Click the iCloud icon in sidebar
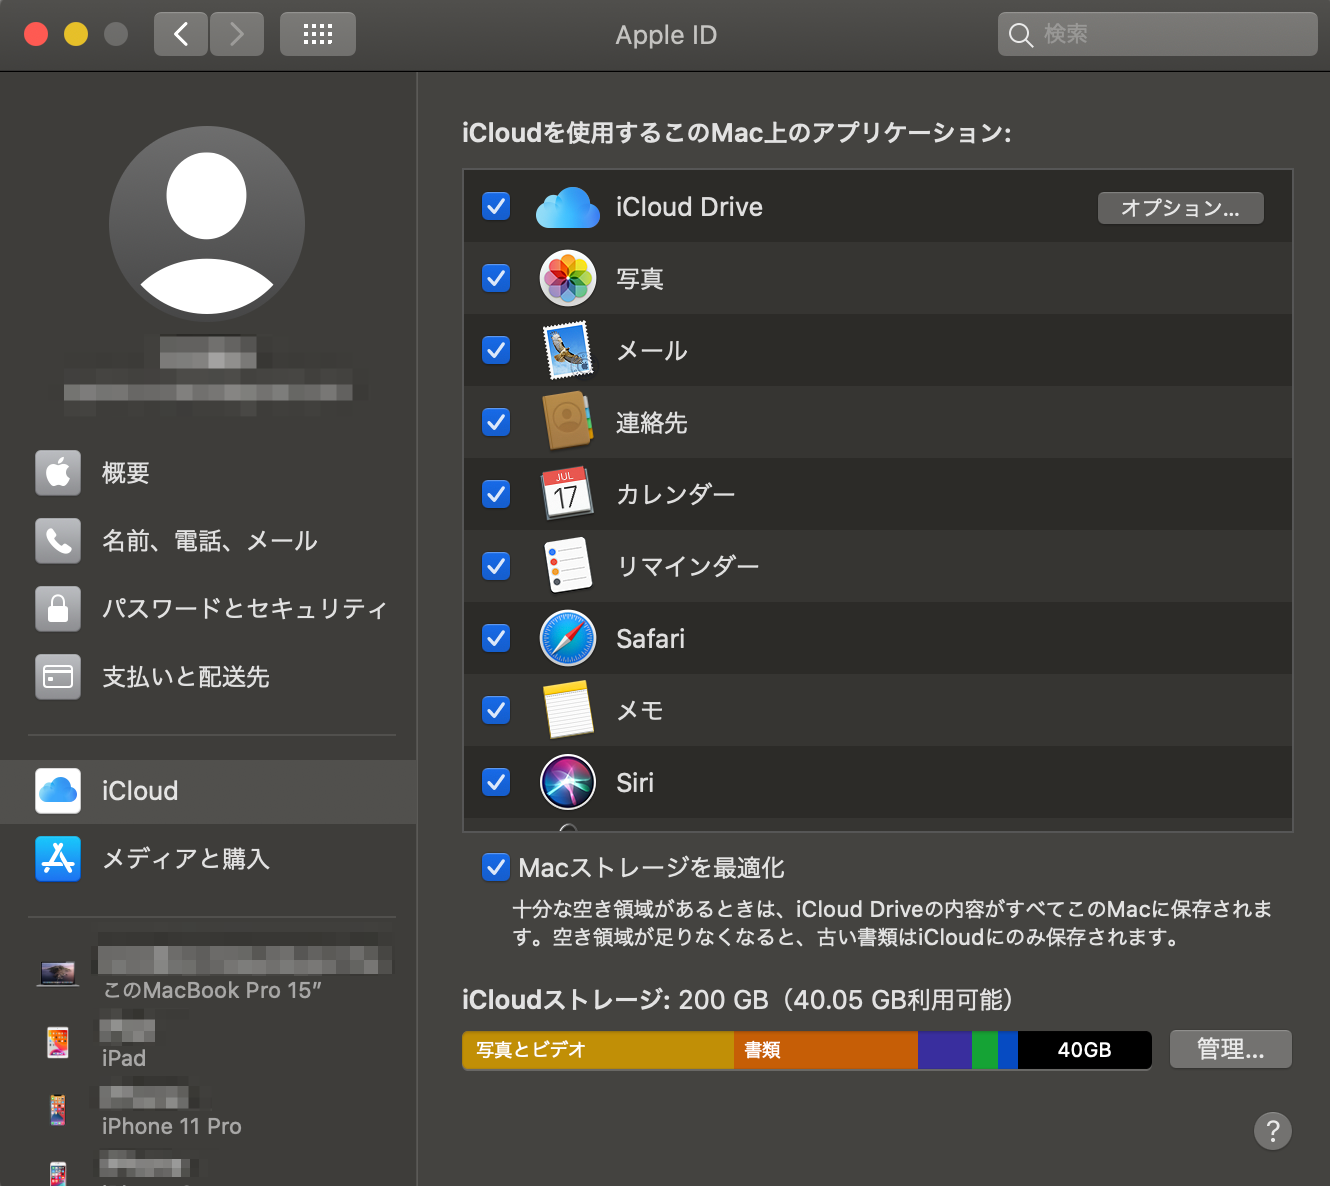The height and width of the screenshot is (1186, 1330). click(58, 791)
